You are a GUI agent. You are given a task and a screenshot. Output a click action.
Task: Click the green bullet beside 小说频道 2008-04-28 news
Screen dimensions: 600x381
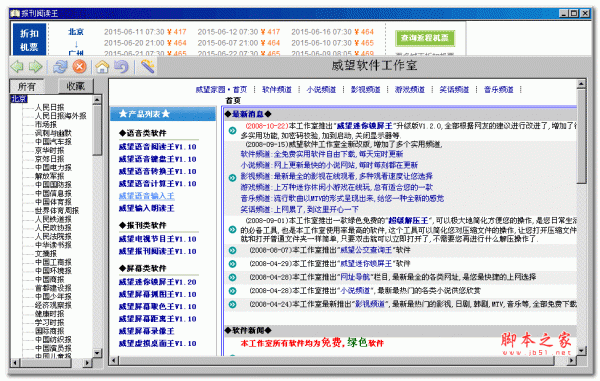(232, 291)
